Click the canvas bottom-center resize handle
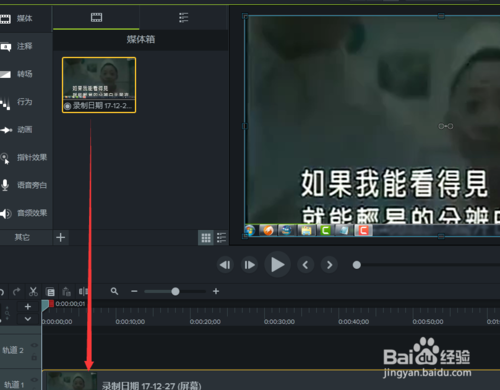 point(441,236)
